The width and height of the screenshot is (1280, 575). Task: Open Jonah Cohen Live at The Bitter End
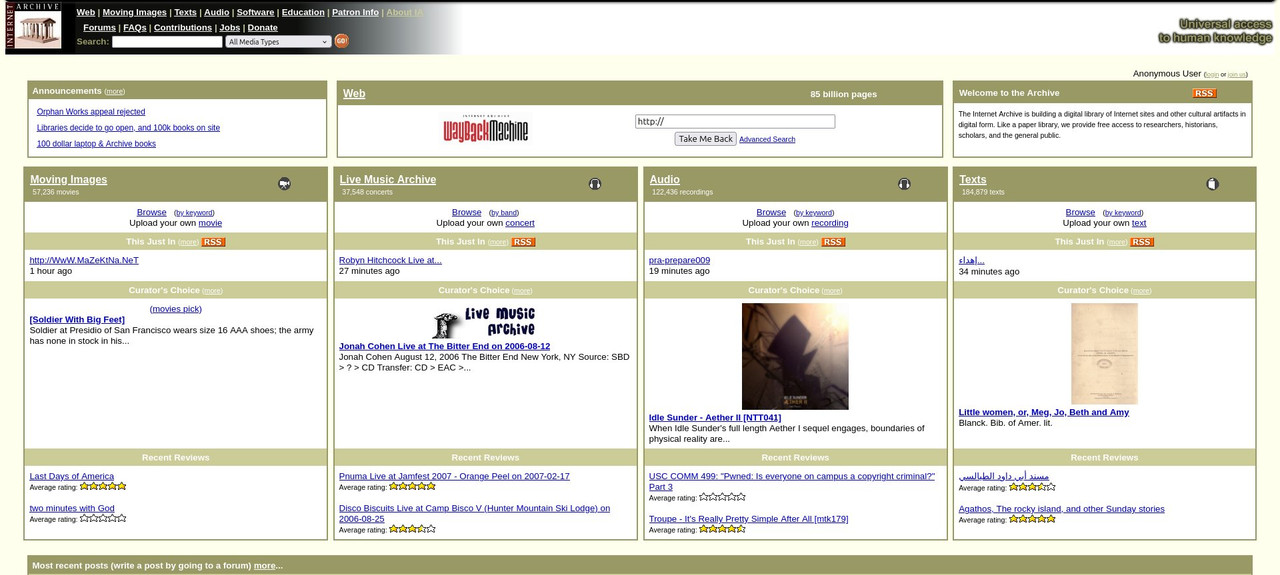pos(444,346)
